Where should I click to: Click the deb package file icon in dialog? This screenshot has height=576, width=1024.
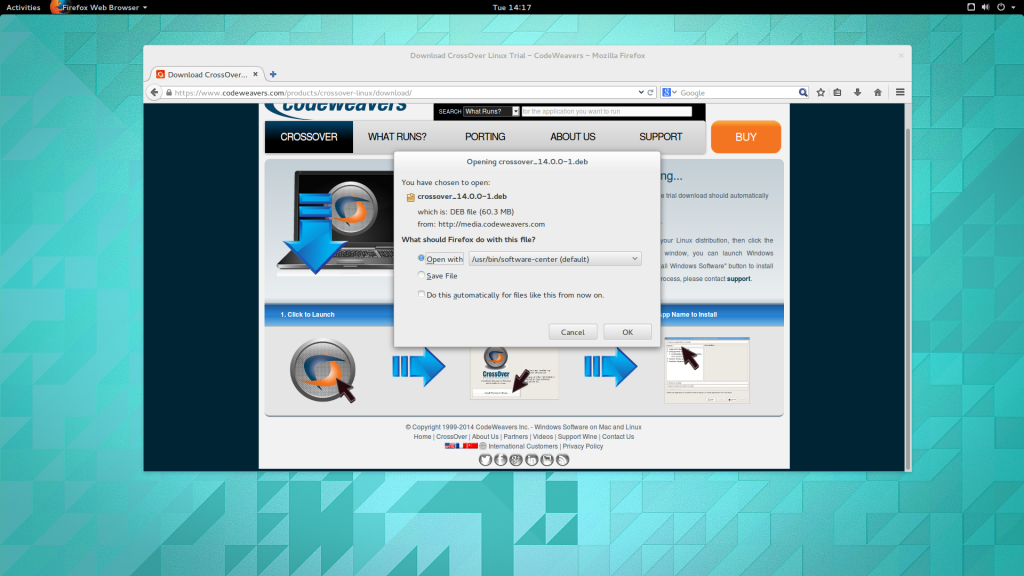410,197
